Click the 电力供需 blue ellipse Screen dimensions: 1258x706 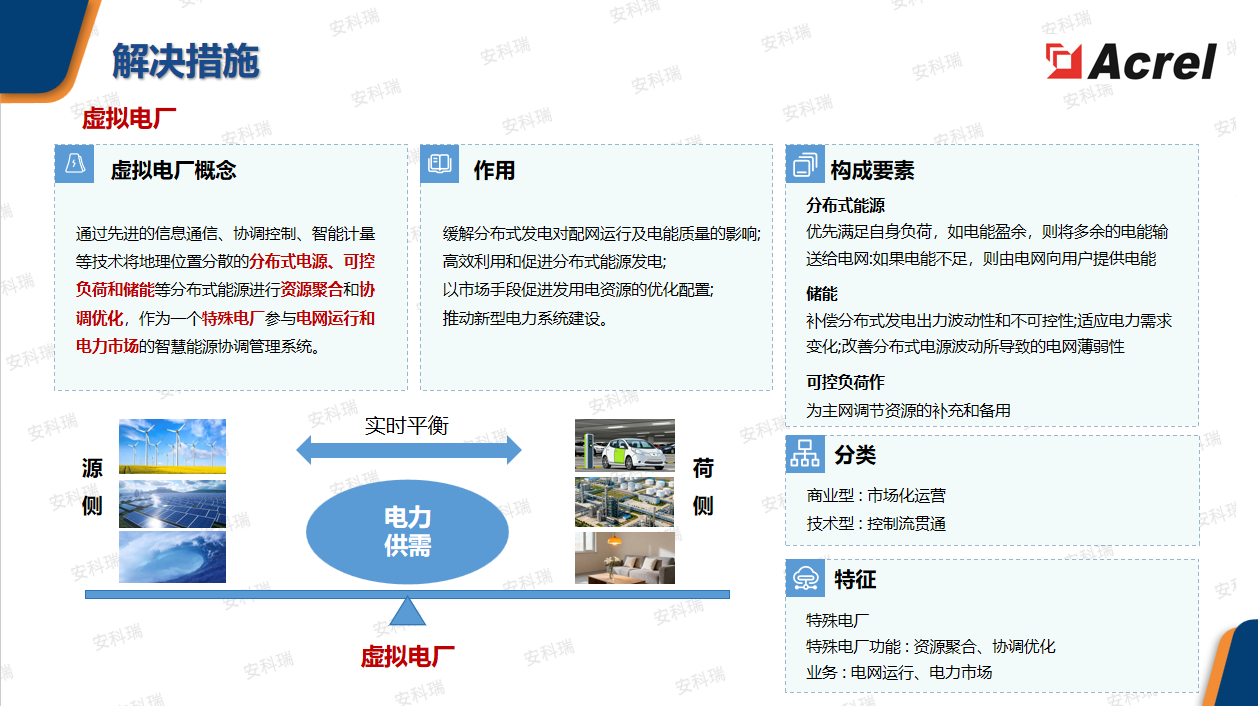[x=407, y=532]
